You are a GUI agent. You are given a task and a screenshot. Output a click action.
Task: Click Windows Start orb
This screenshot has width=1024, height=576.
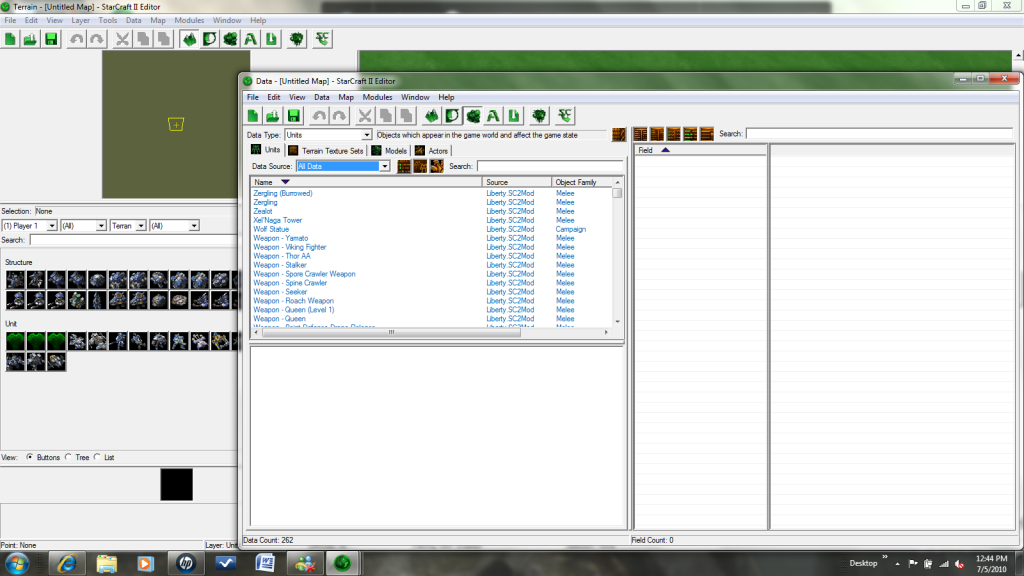point(16,564)
